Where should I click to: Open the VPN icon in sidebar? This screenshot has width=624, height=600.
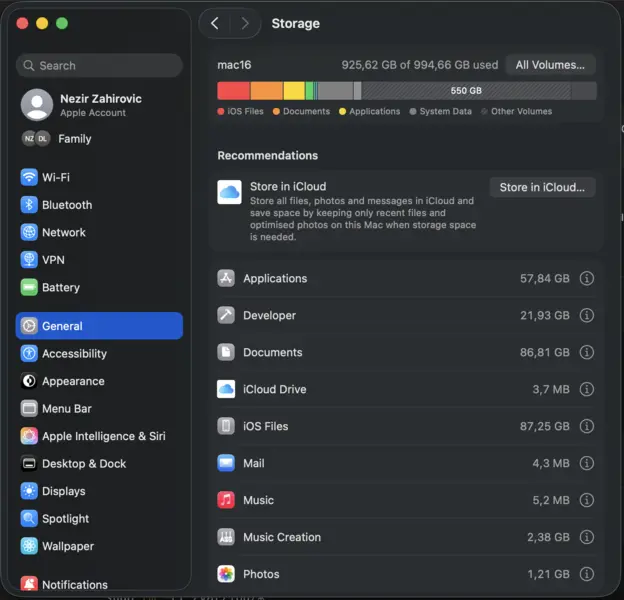click(x=29, y=260)
